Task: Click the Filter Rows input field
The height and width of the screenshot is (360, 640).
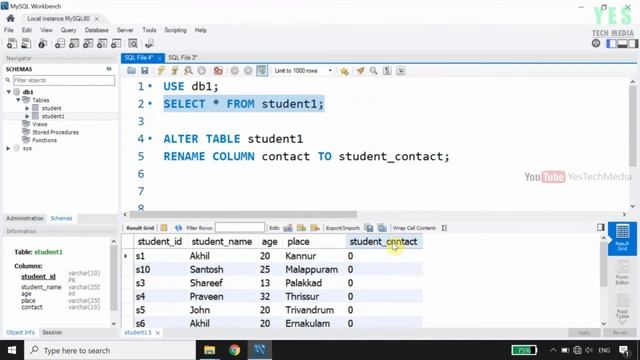Action: pos(240,227)
